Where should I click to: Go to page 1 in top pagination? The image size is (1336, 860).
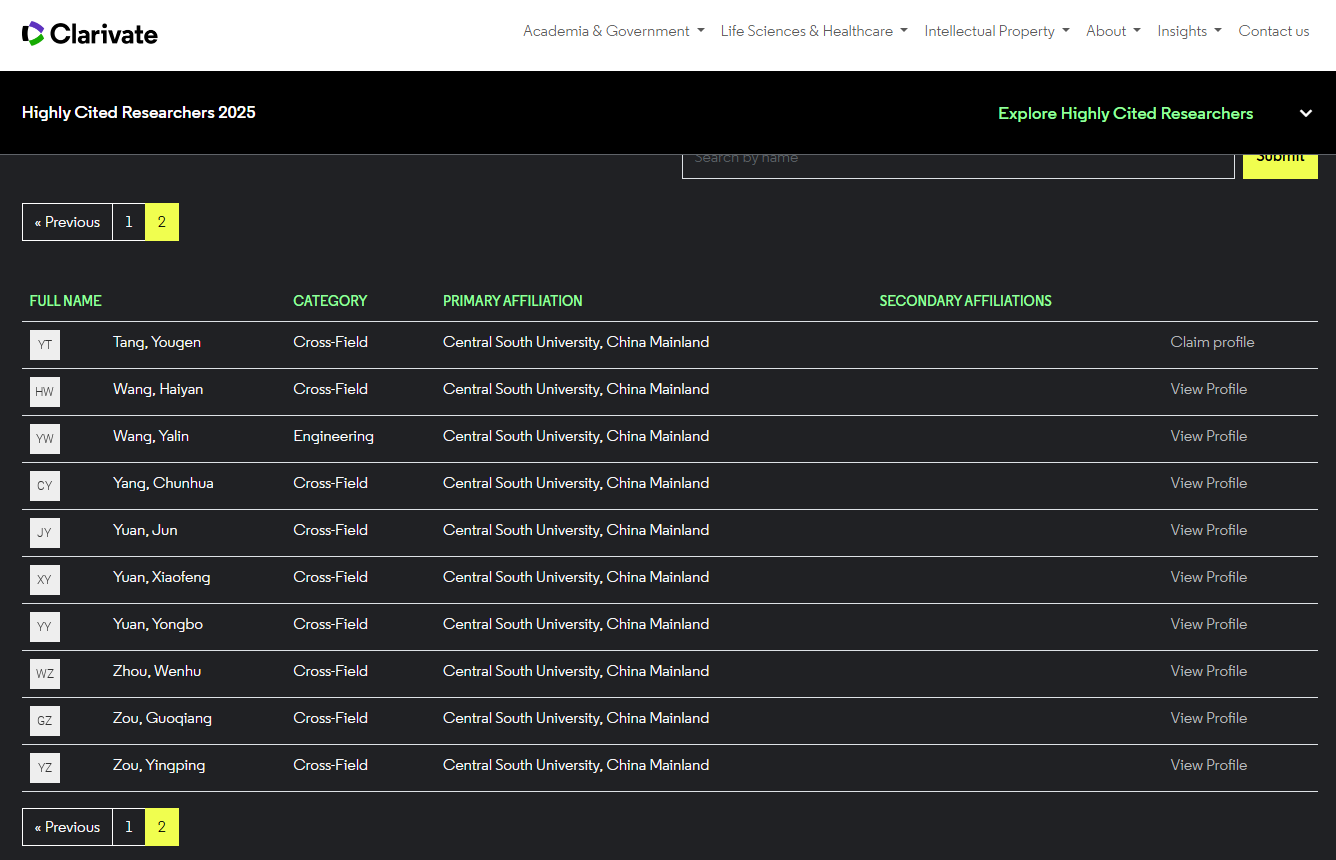click(x=129, y=222)
